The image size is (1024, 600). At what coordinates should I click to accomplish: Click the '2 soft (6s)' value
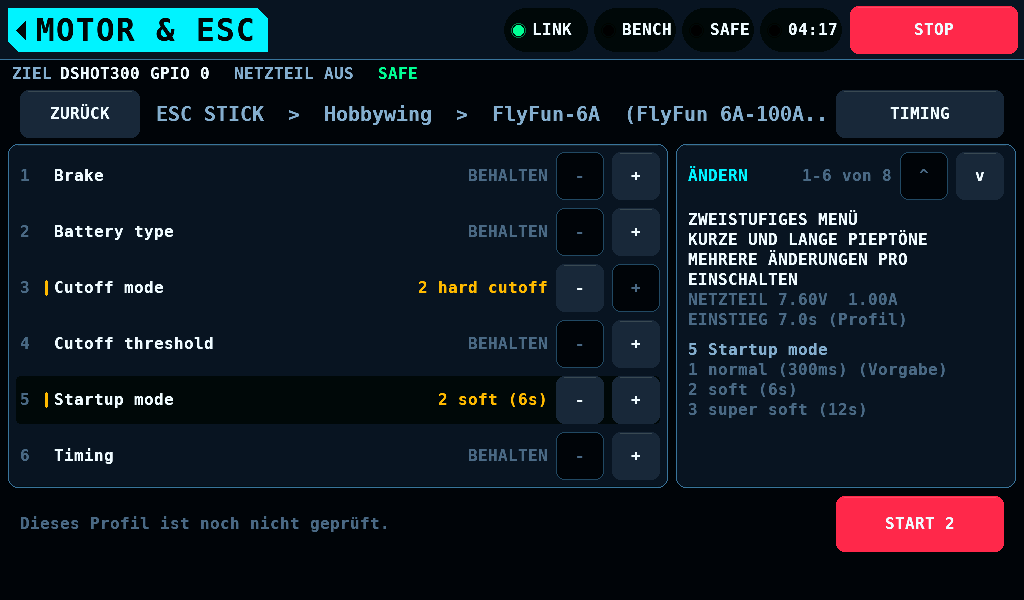pyautogui.click(x=492, y=400)
